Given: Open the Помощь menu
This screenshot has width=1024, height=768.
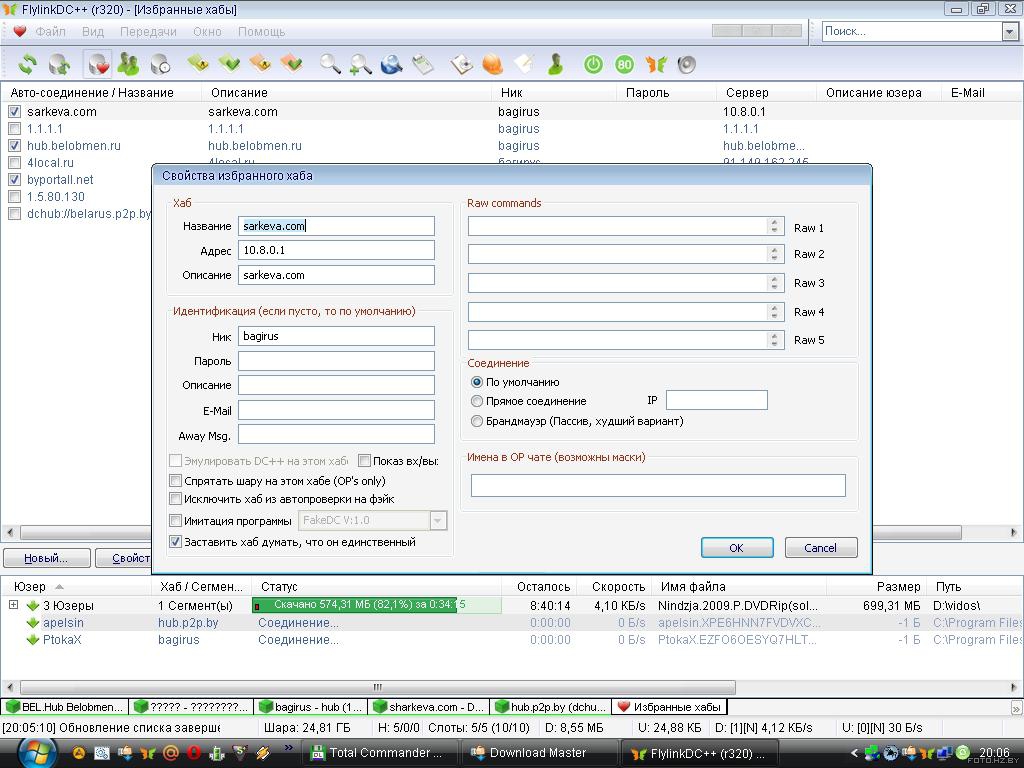Looking at the screenshot, I should pos(261,31).
